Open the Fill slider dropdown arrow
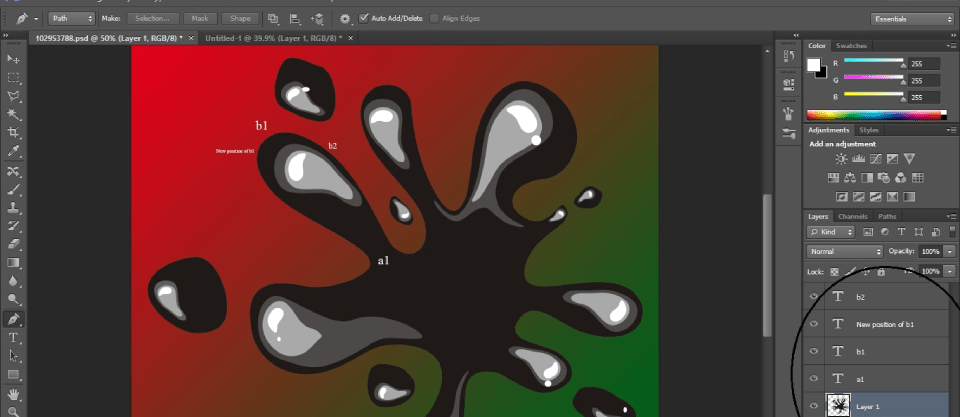Screen dimensions: 960x417 (950, 271)
